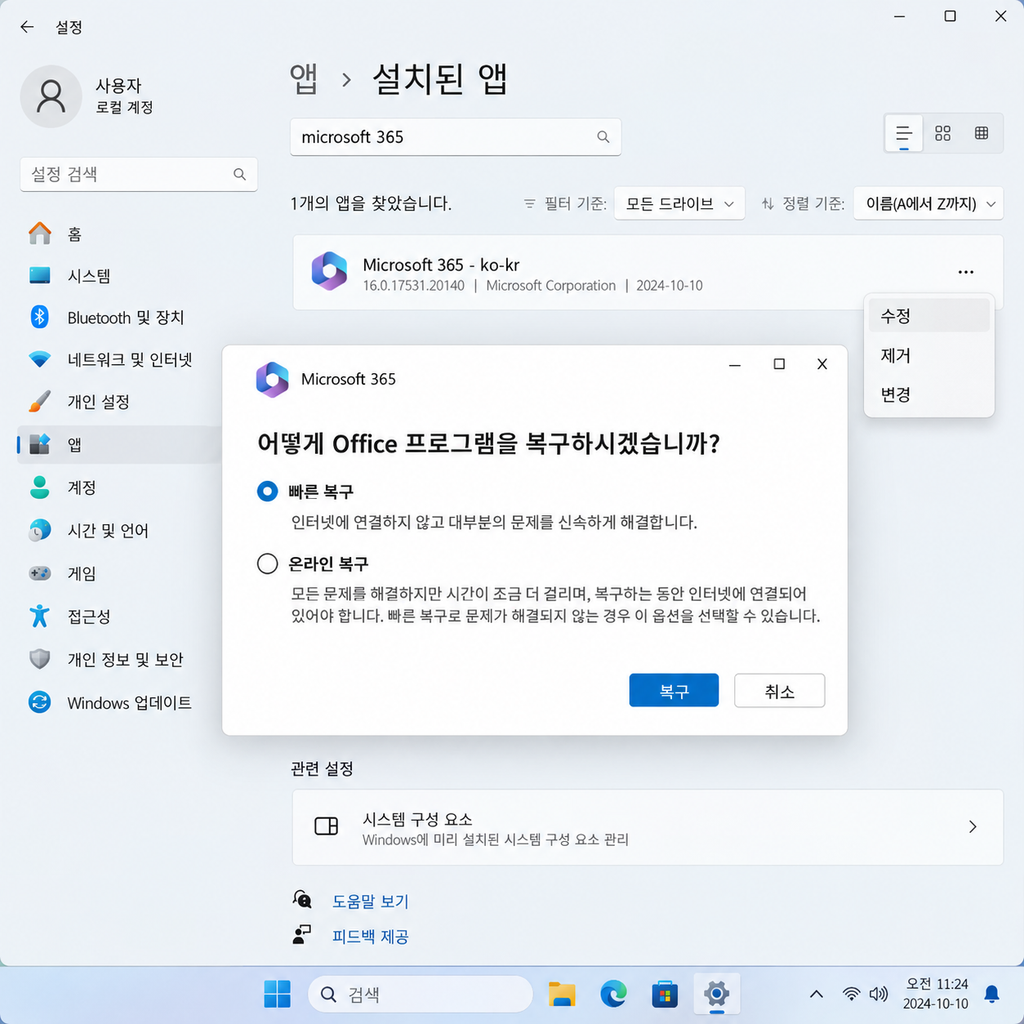
Task: Open 게임 settings
Action: tap(120, 573)
